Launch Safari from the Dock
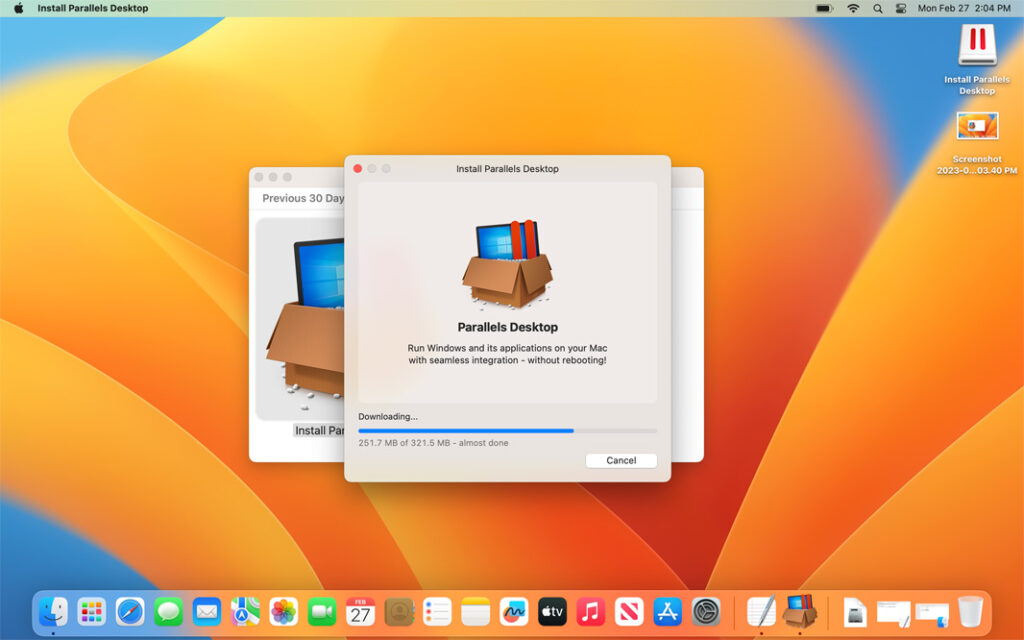The width and height of the screenshot is (1024, 640). [130, 612]
